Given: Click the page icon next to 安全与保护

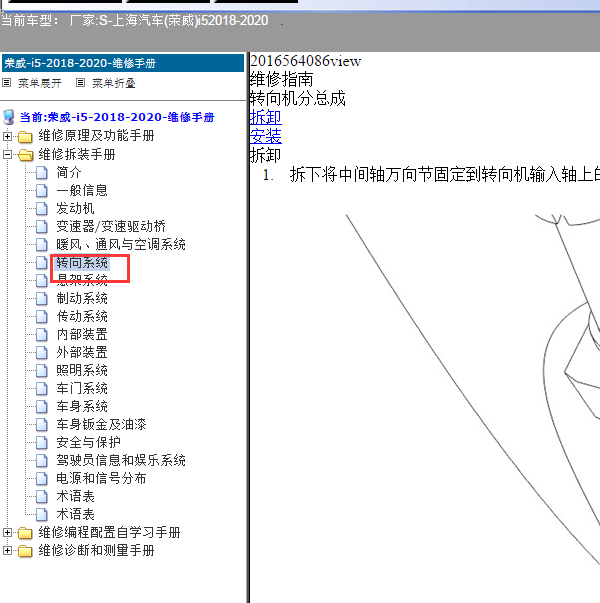Looking at the screenshot, I should point(42,443).
